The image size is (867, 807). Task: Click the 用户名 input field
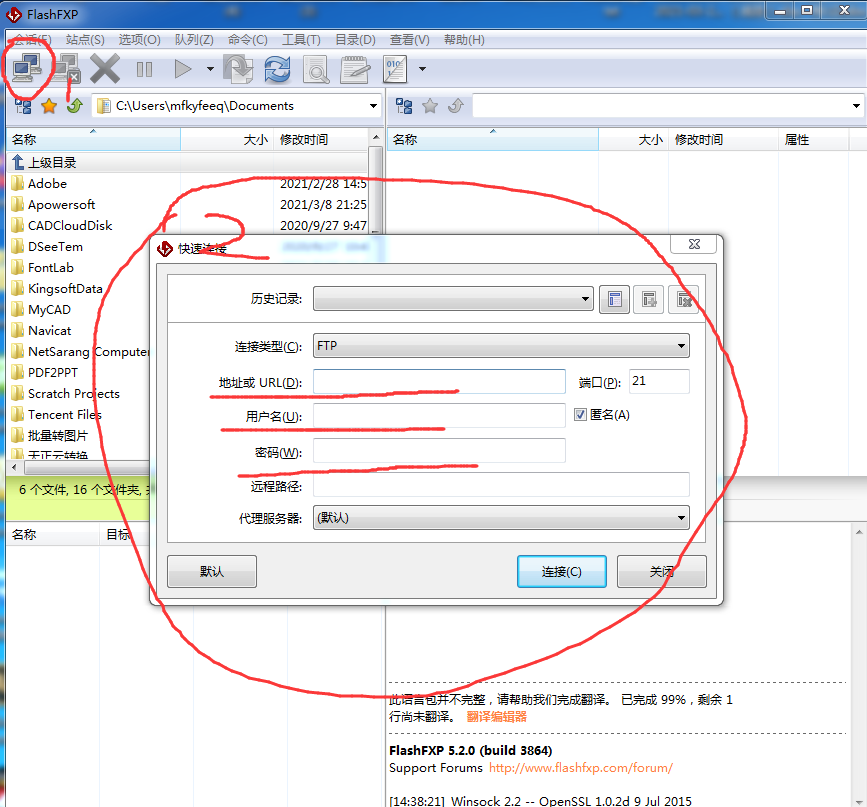440,416
